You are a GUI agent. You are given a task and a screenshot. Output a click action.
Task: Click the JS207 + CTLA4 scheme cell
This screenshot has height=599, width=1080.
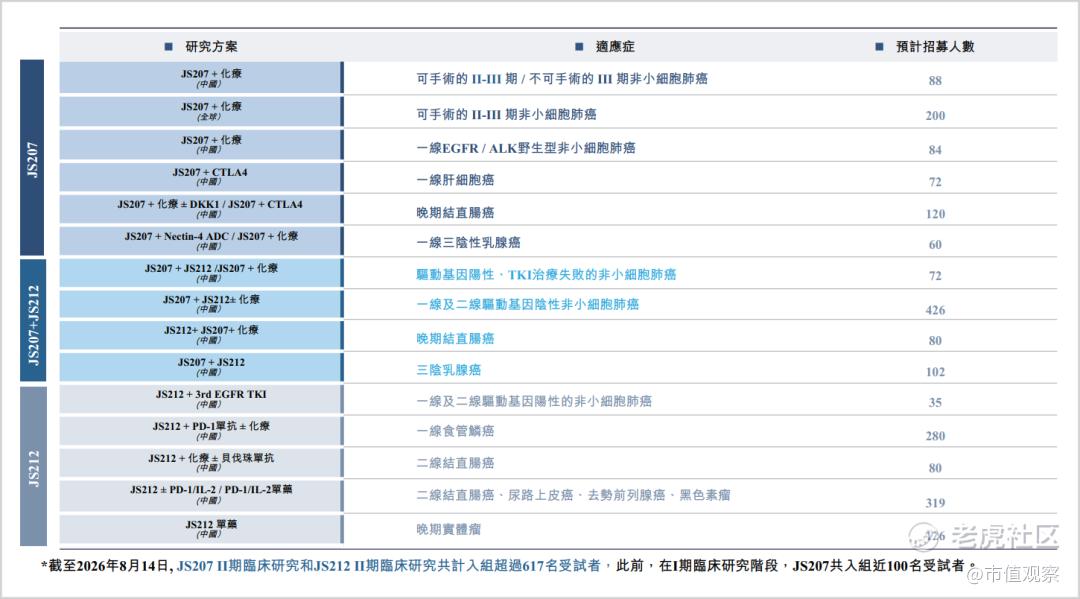(x=201, y=177)
